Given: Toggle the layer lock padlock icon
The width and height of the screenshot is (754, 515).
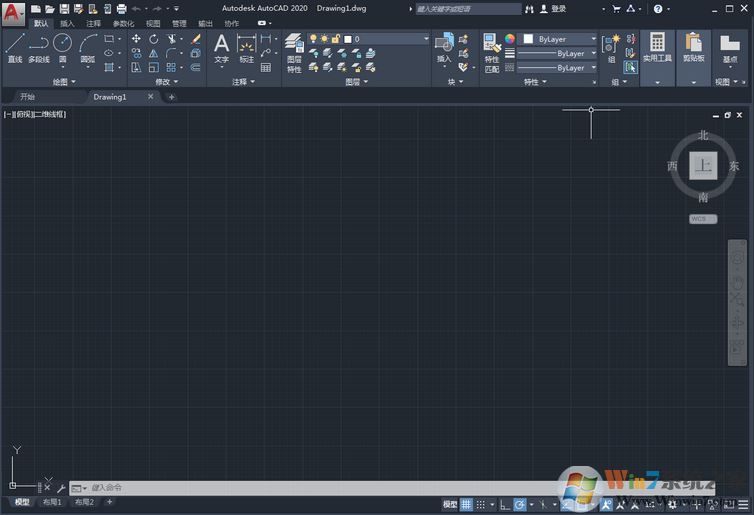Looking at the screenshot, I should coord(336,38).
